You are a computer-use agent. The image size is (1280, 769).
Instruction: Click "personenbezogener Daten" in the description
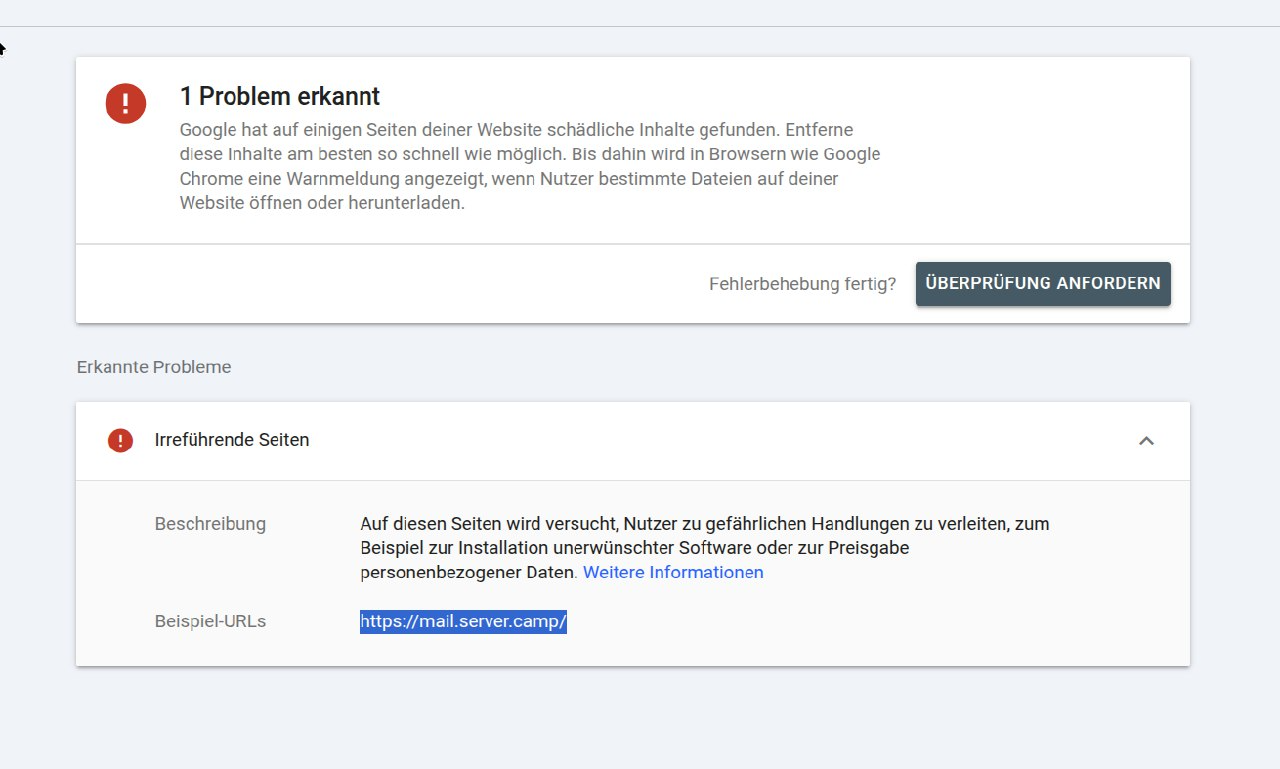tap(468, 572)
